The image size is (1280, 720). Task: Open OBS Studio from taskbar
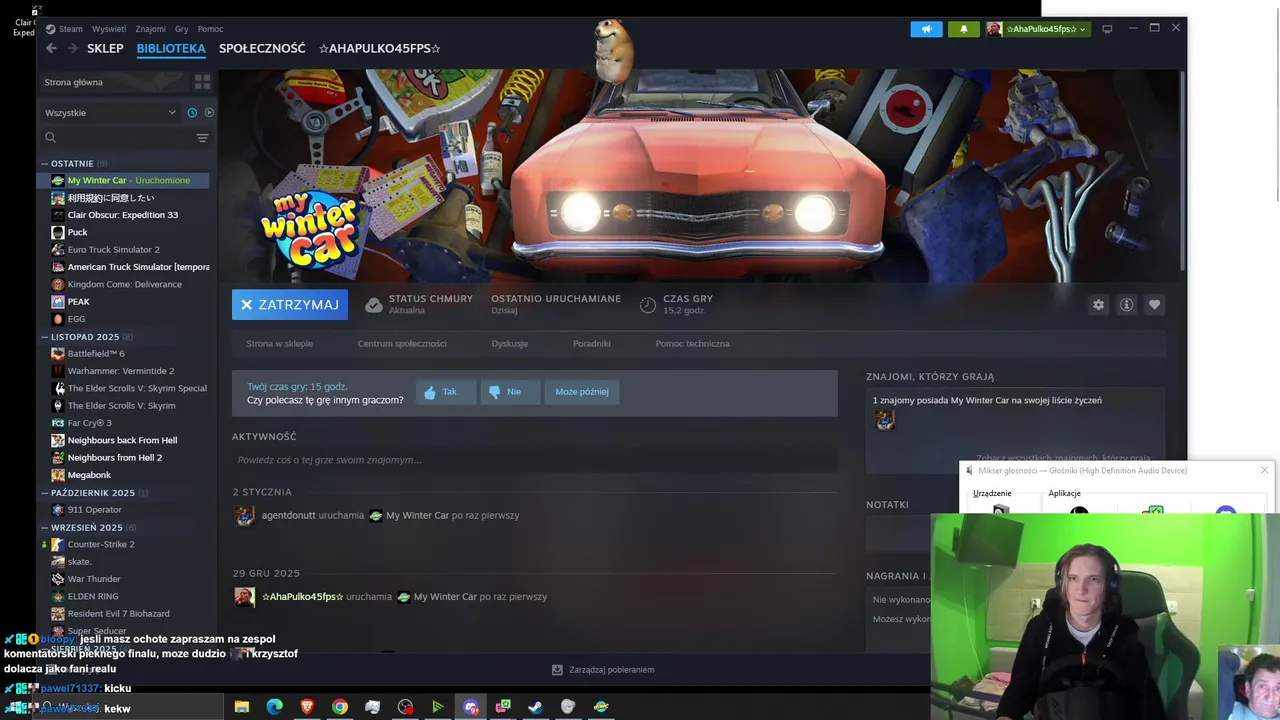point(405,707)
